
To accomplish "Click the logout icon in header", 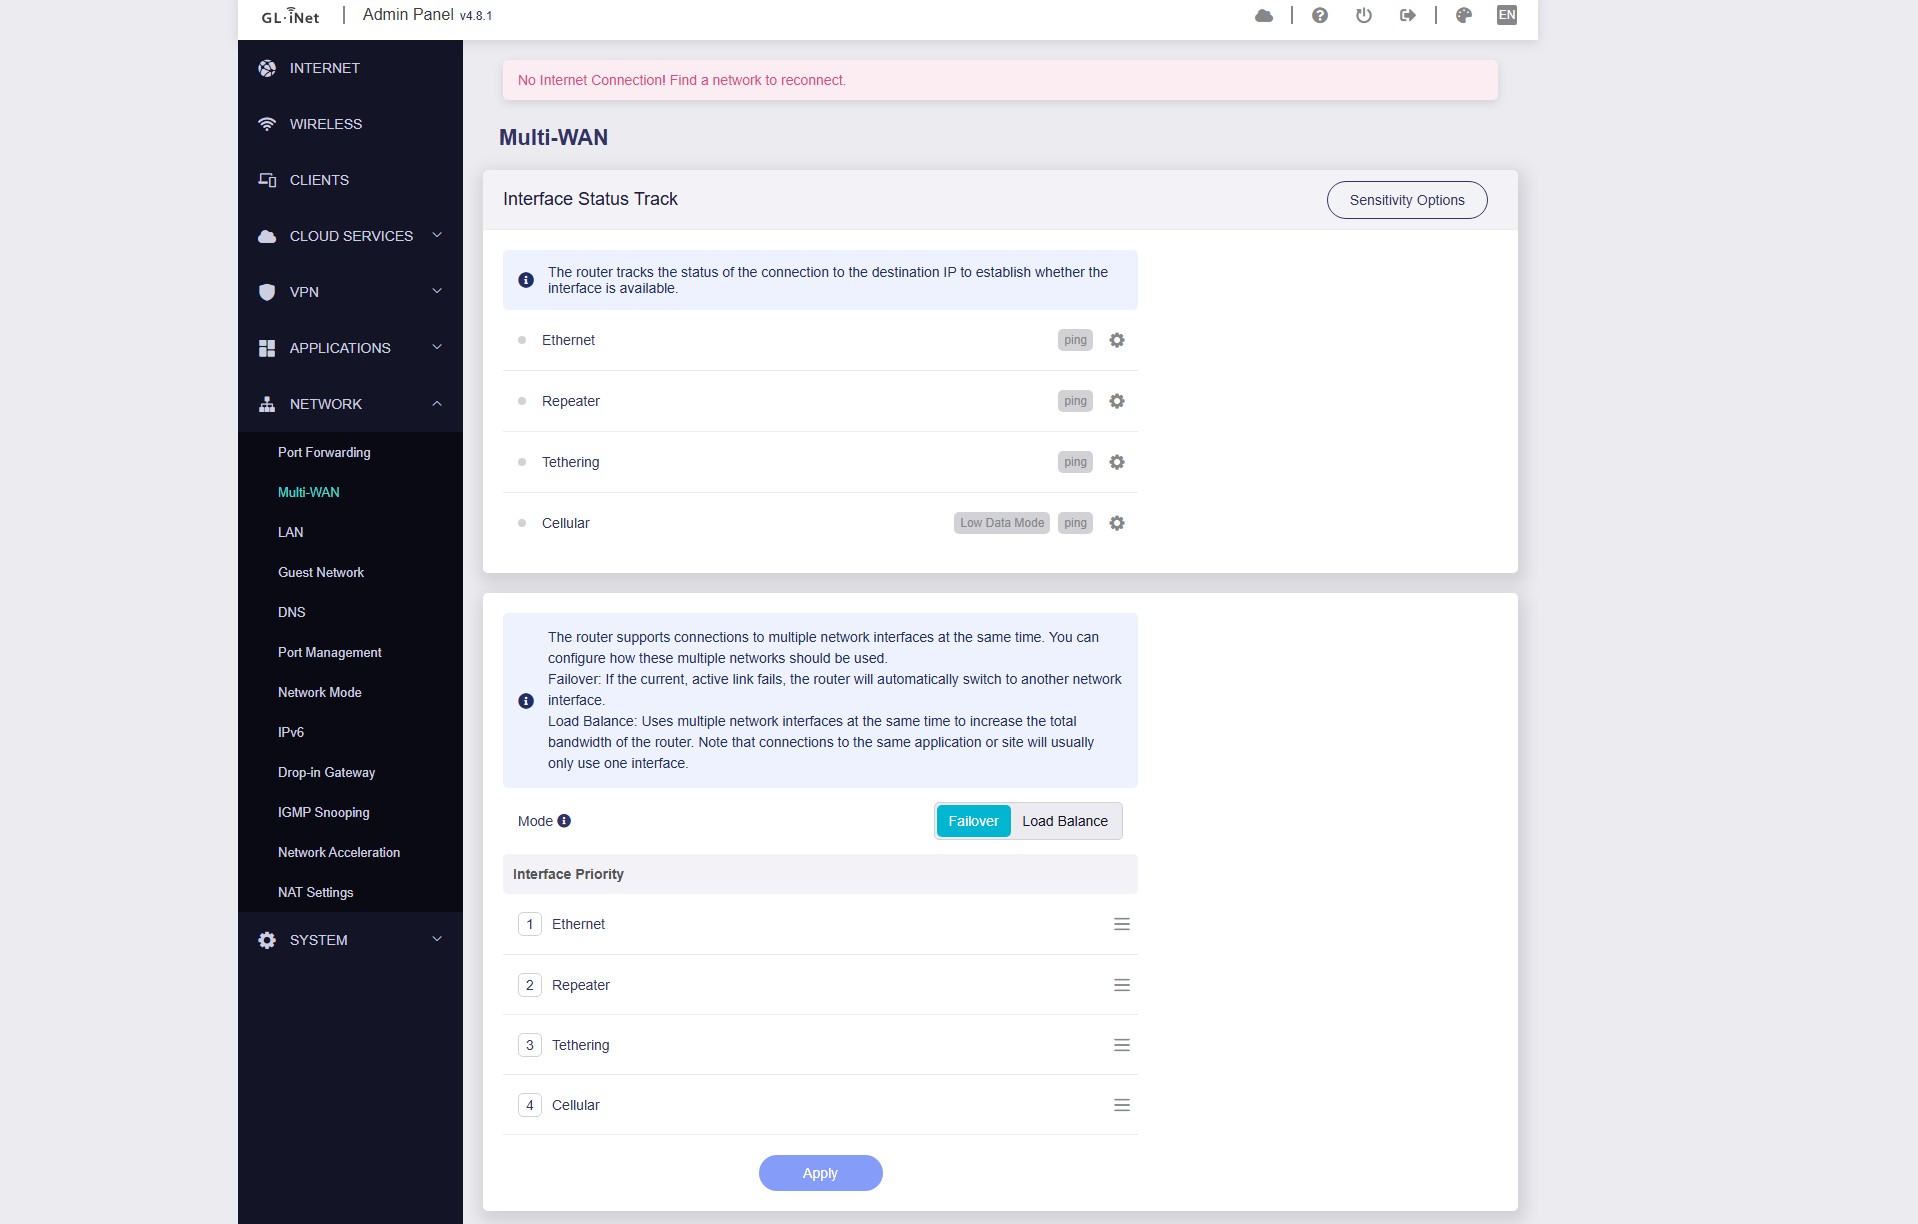I will (x=1408, y=15).
